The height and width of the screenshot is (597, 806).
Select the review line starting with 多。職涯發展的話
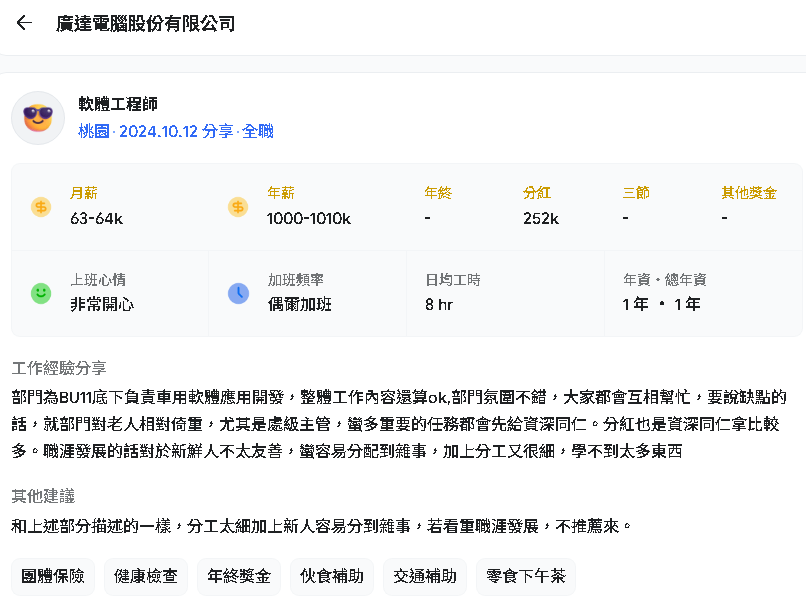(347, 451)
